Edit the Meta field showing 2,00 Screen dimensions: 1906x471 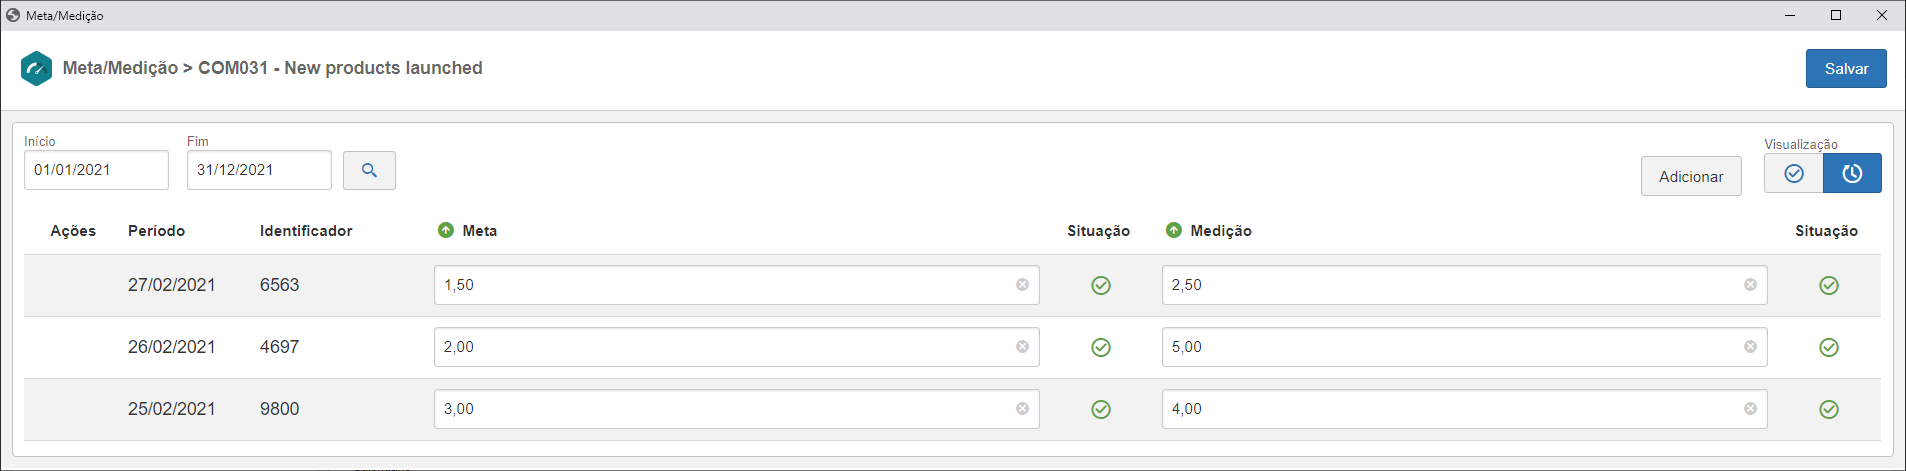pos(736,347)
